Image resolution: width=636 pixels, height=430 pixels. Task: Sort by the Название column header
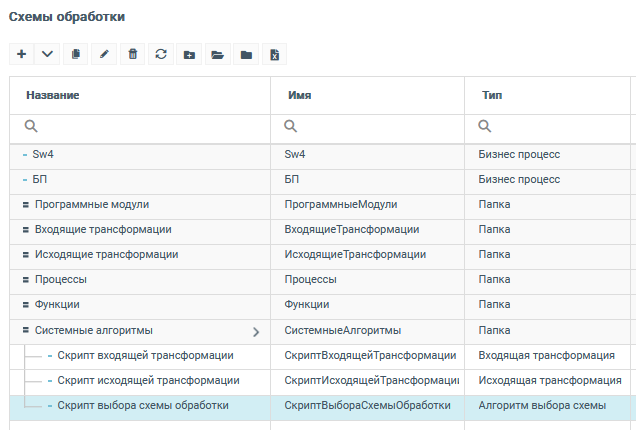[54, 95]
